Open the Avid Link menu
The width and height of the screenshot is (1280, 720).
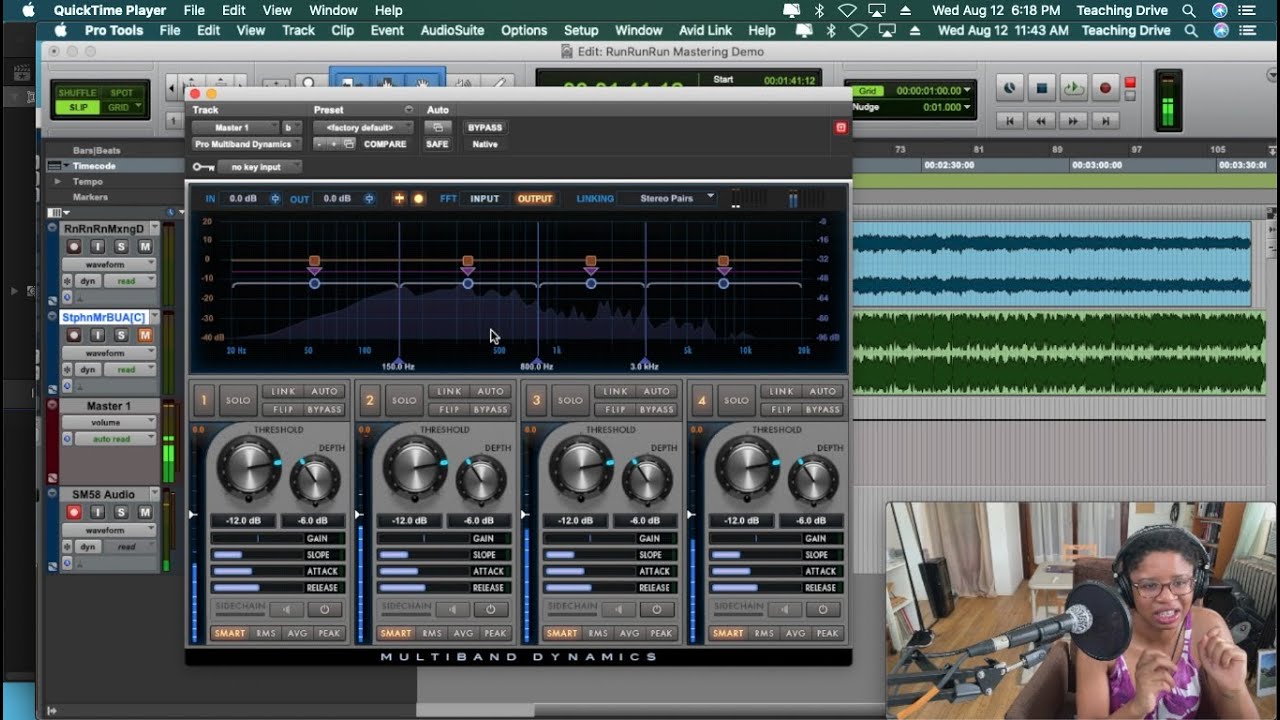pos(705,30)
